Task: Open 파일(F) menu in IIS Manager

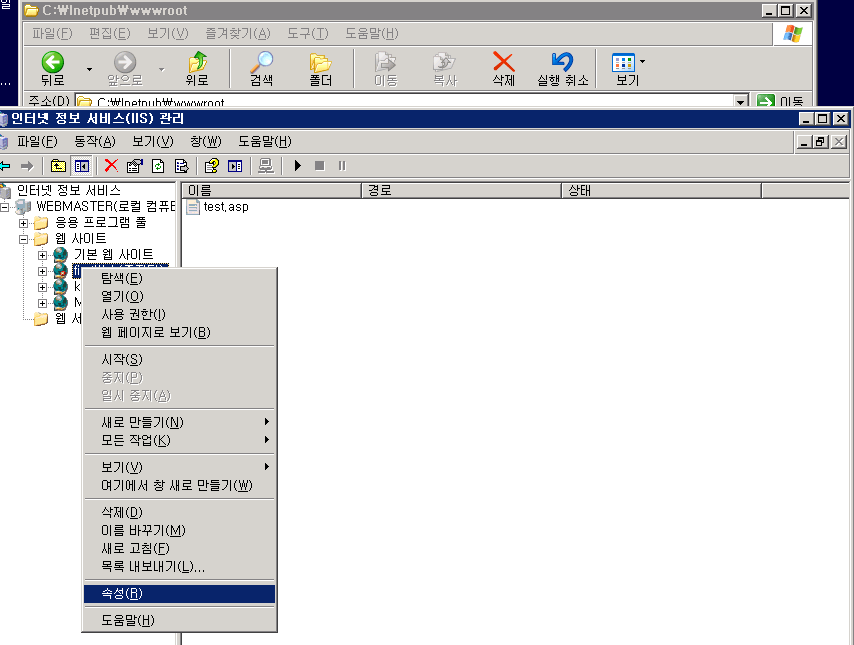Action: [x=37, y=142]
